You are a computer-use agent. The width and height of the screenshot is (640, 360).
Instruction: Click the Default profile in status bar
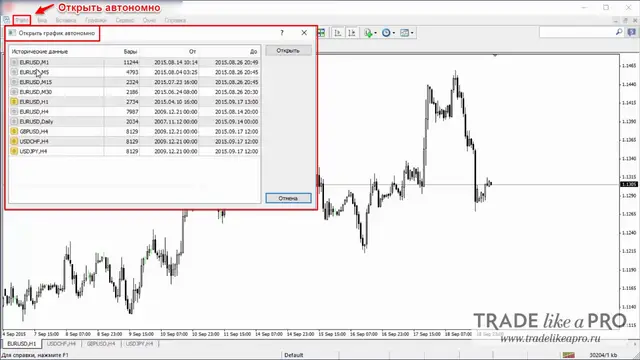294,355
